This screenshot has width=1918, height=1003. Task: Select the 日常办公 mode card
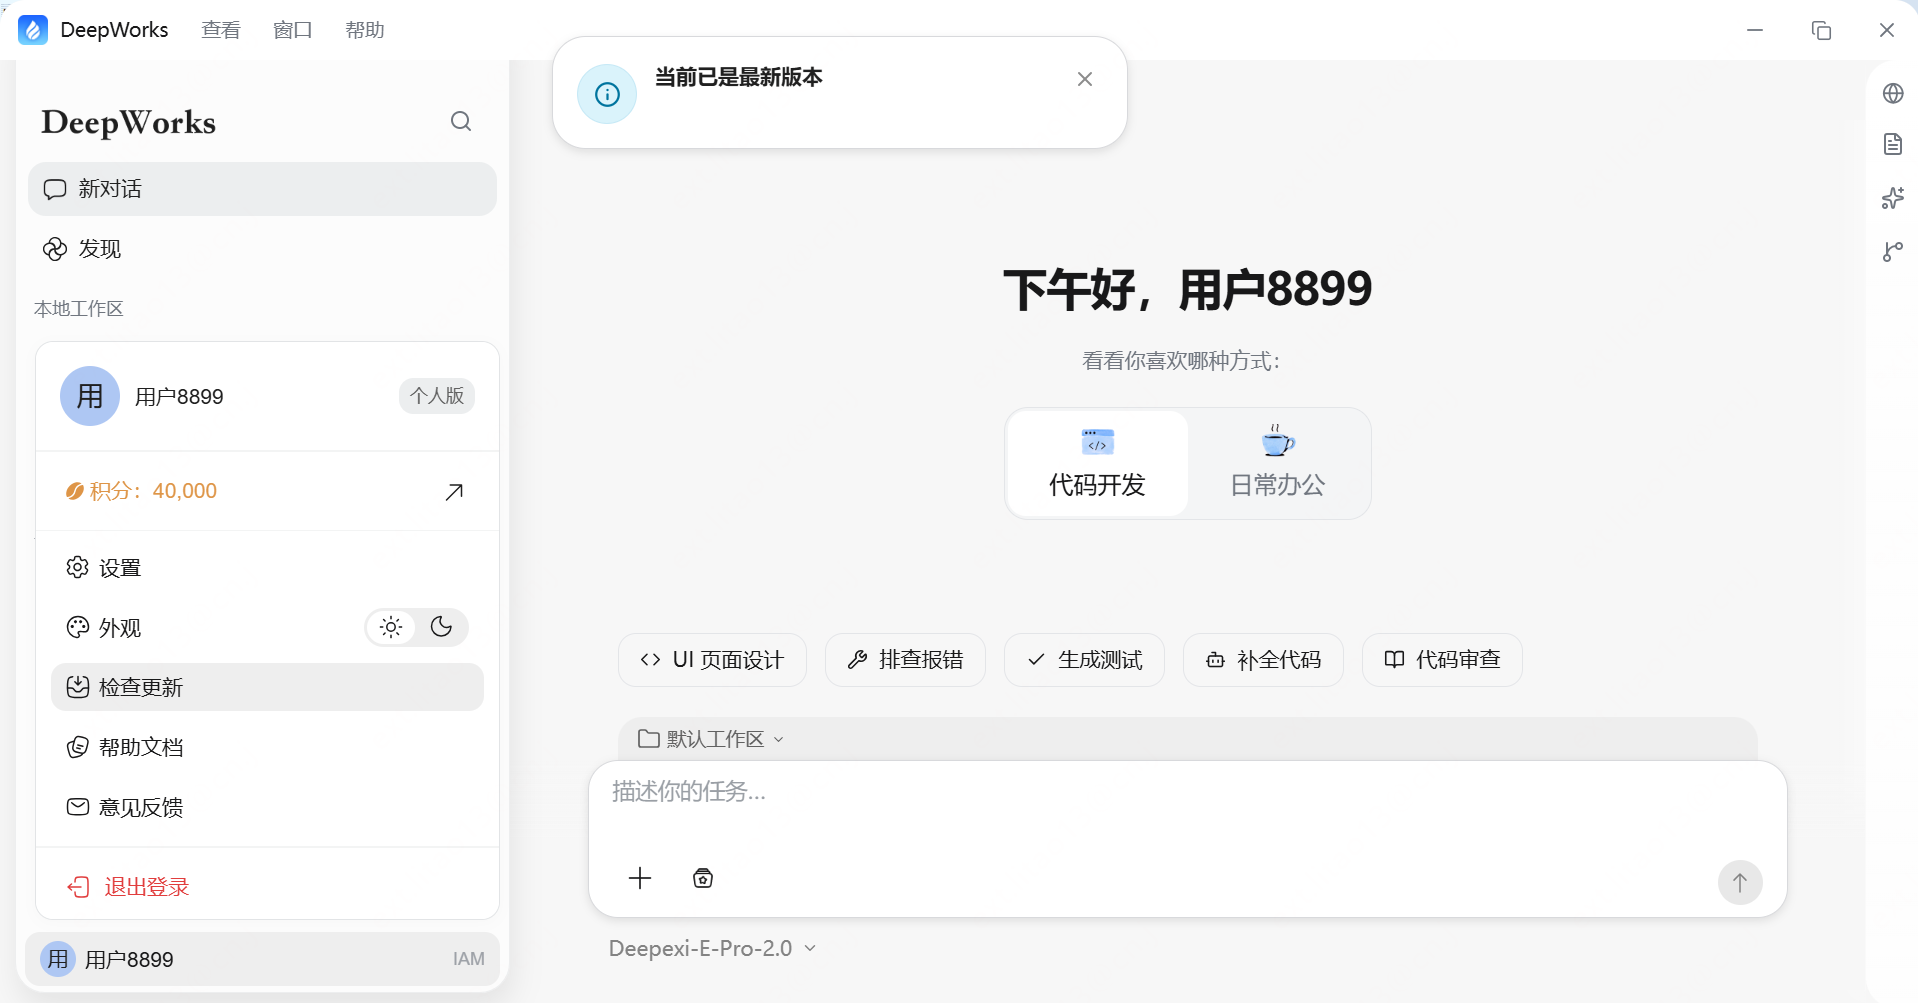pos(1278,463)
